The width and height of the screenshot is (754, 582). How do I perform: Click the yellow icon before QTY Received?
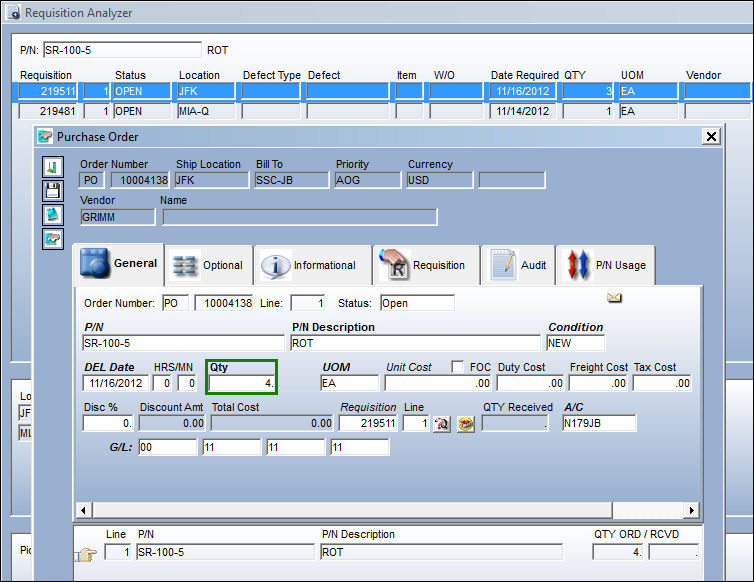pyautogui.click(x=465, y=424)
